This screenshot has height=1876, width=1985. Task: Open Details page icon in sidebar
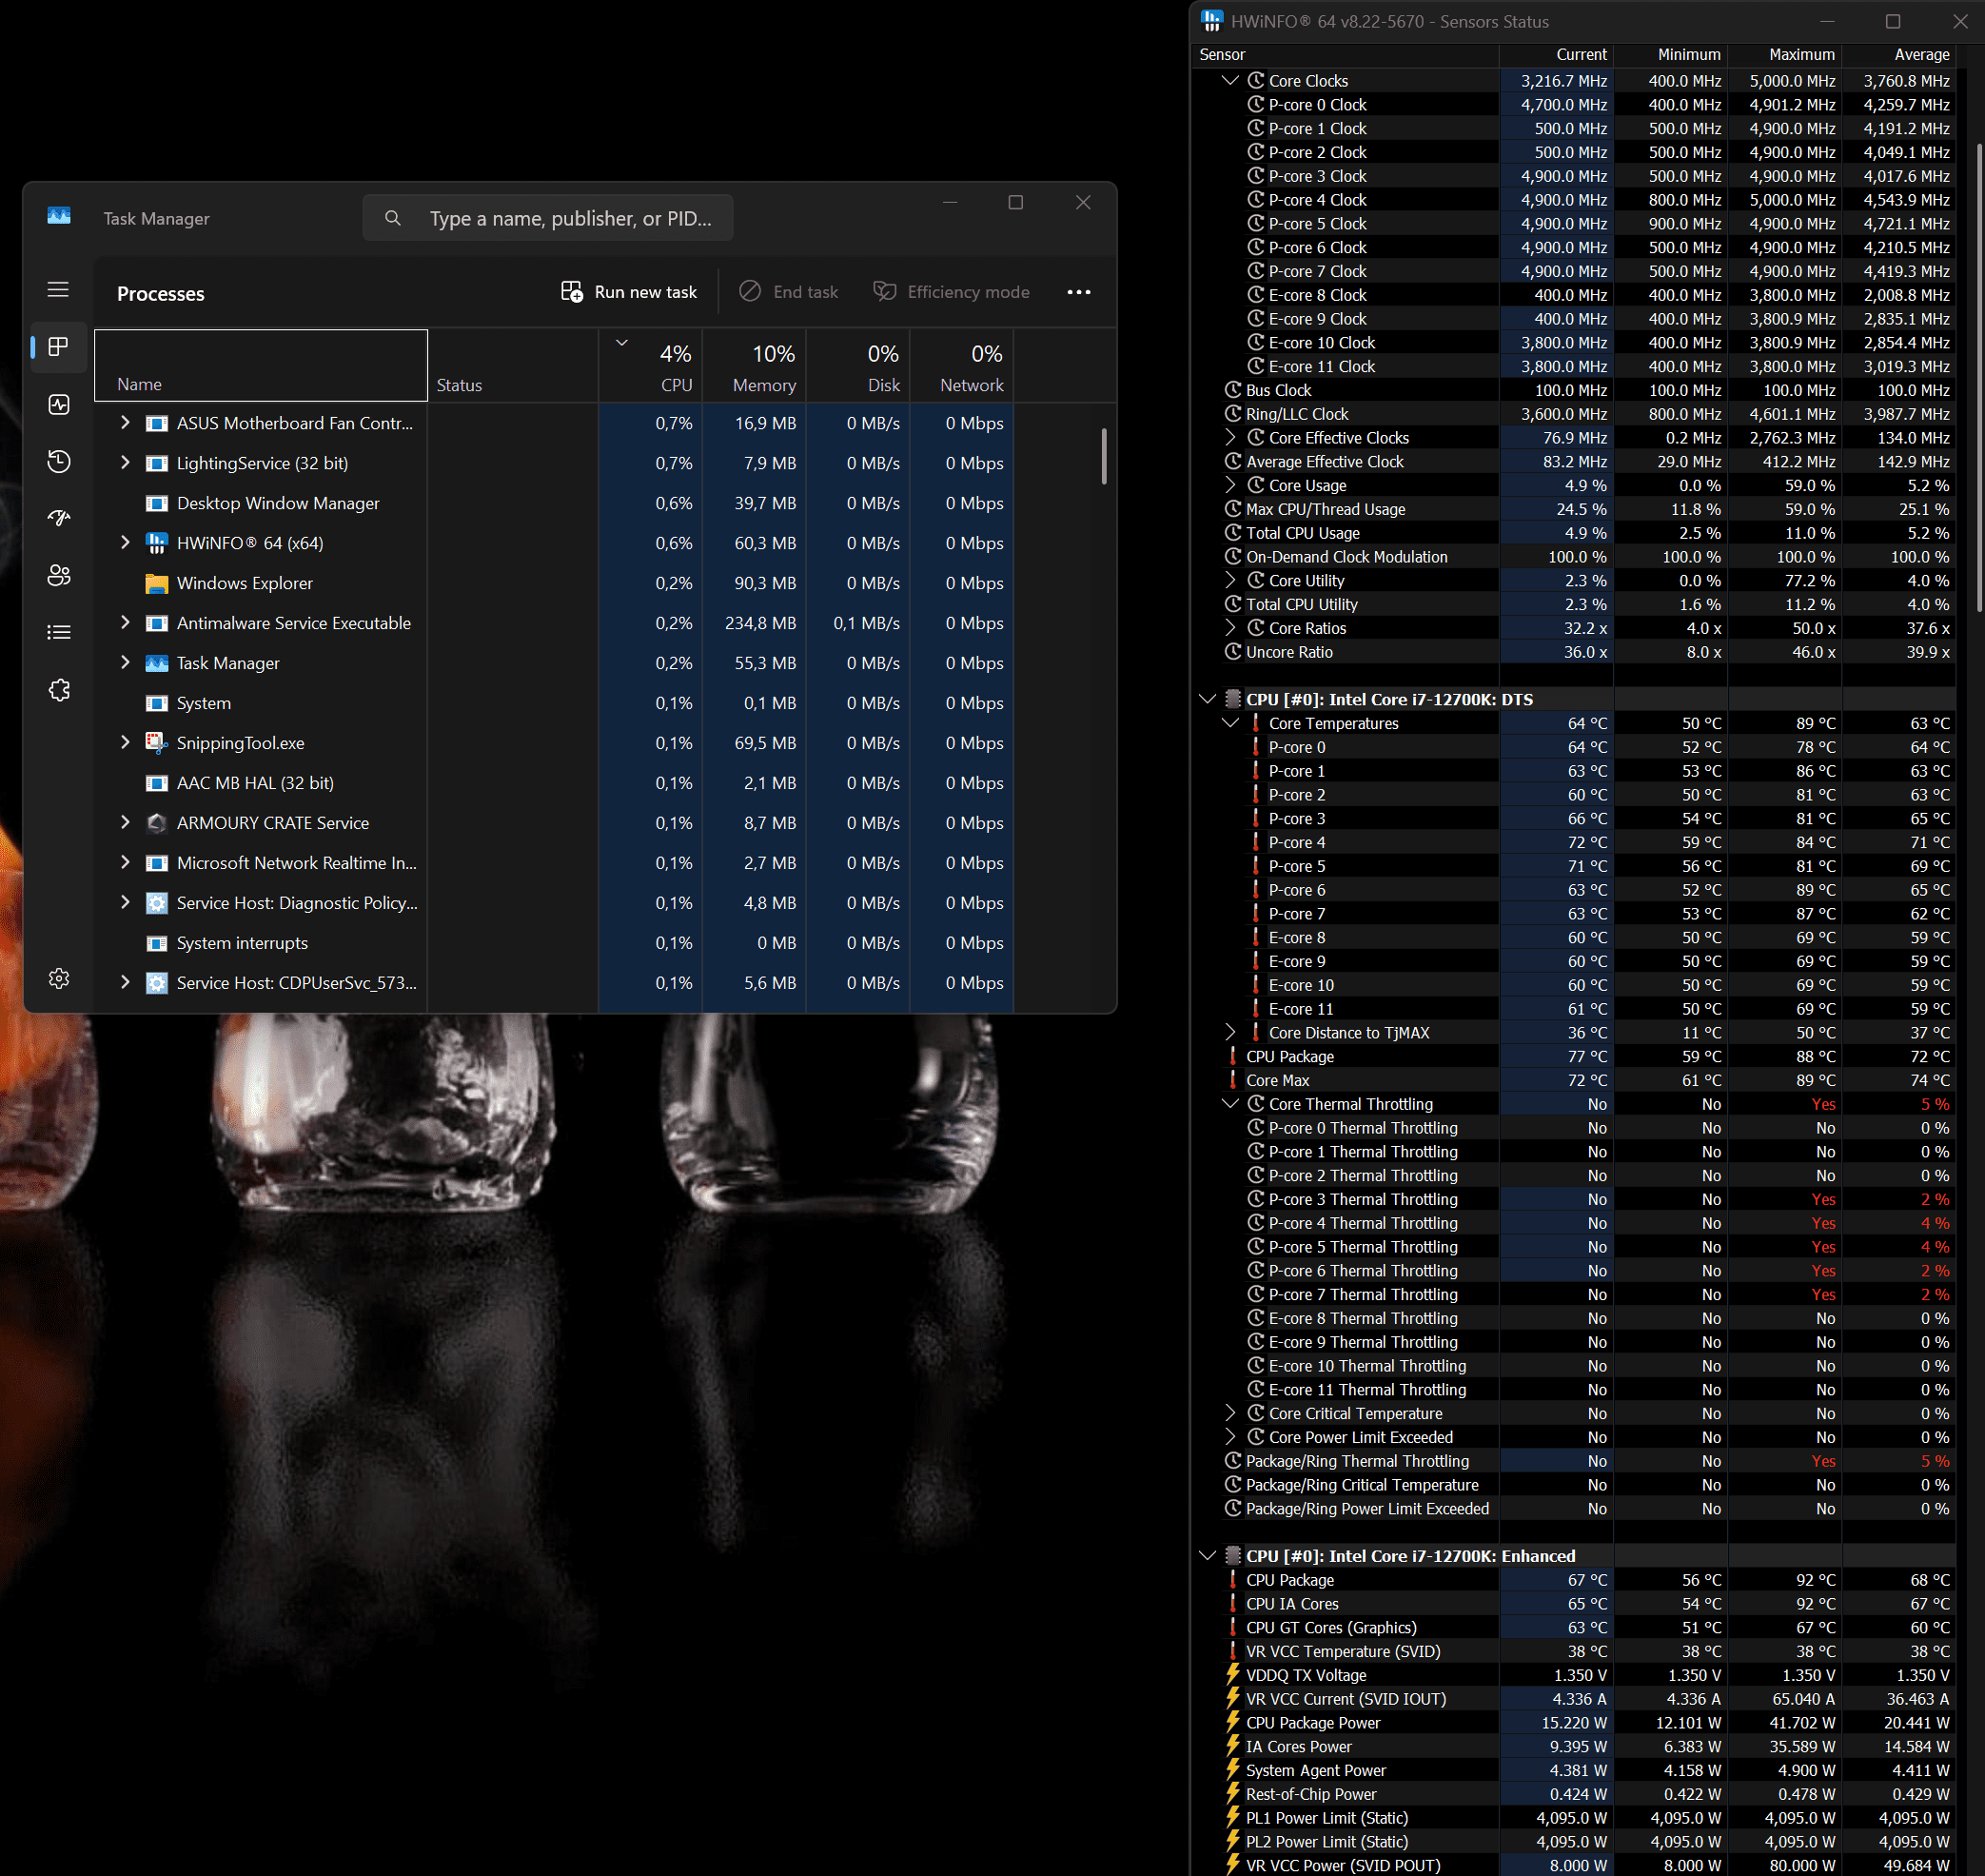(x=58, y=632)
